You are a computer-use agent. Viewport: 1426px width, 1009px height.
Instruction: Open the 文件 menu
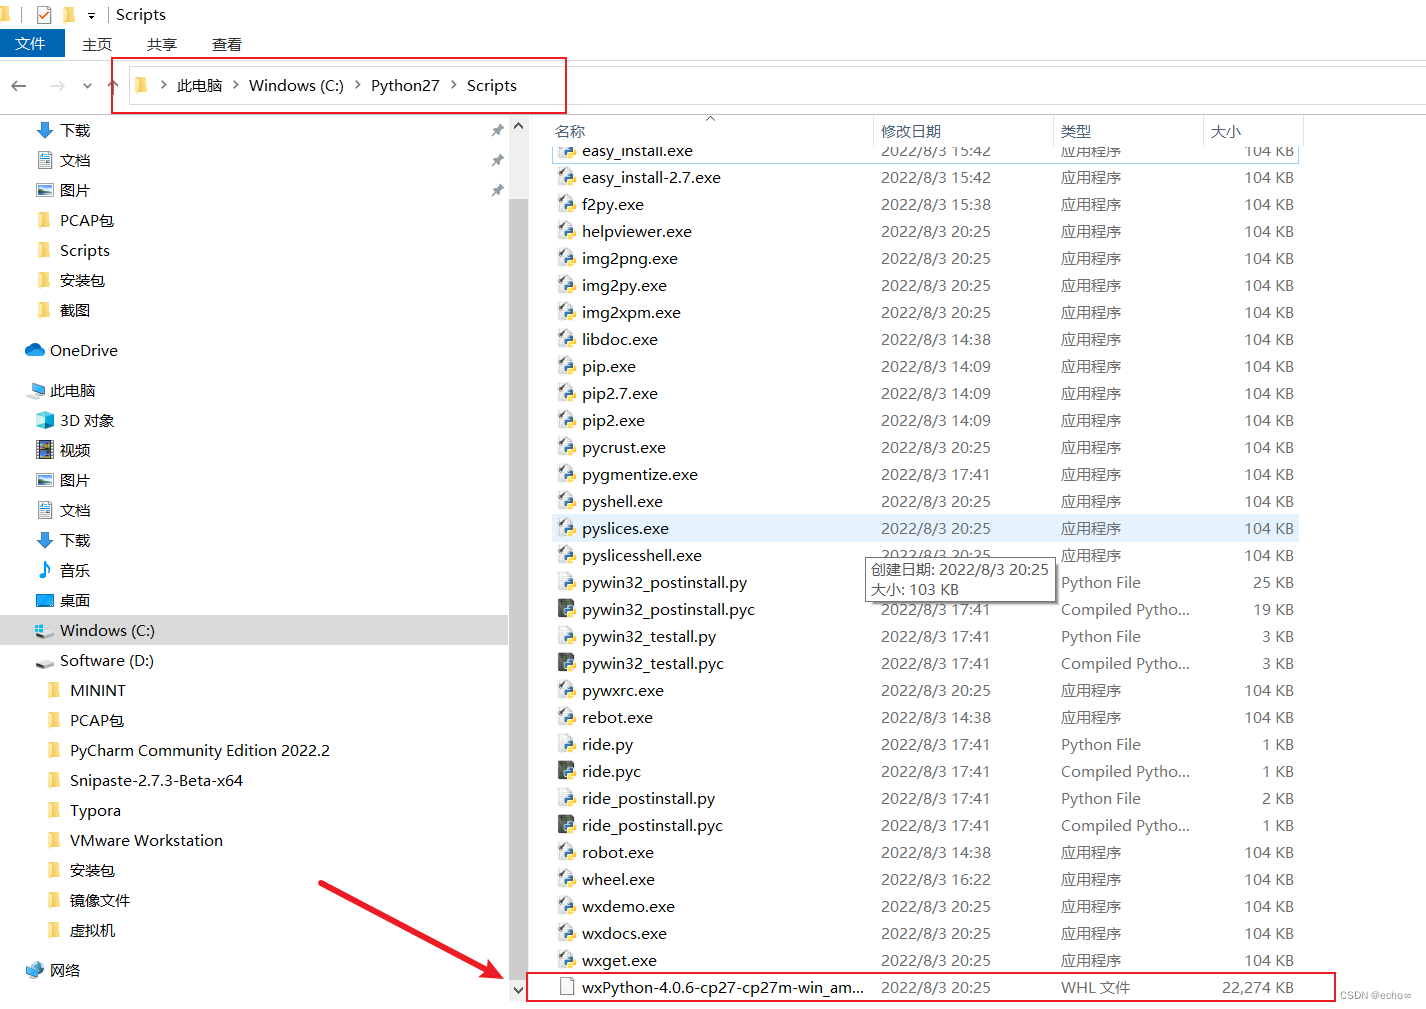click(32, 43)
